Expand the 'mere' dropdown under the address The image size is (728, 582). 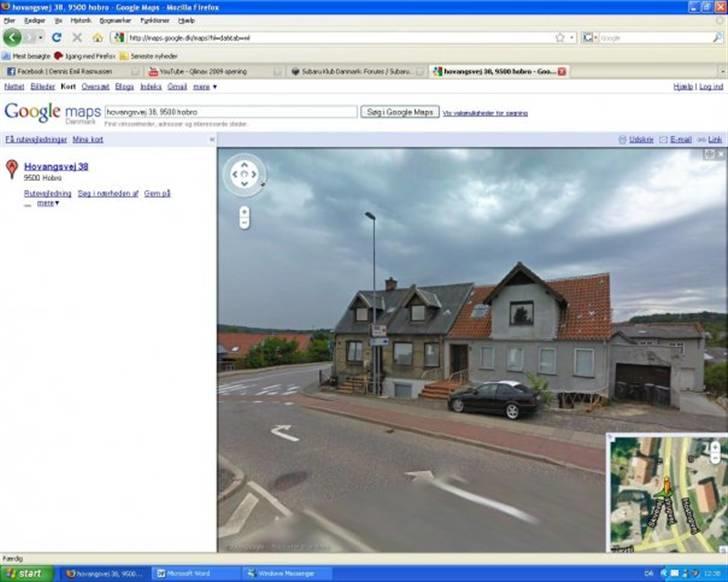coord(47,203)
